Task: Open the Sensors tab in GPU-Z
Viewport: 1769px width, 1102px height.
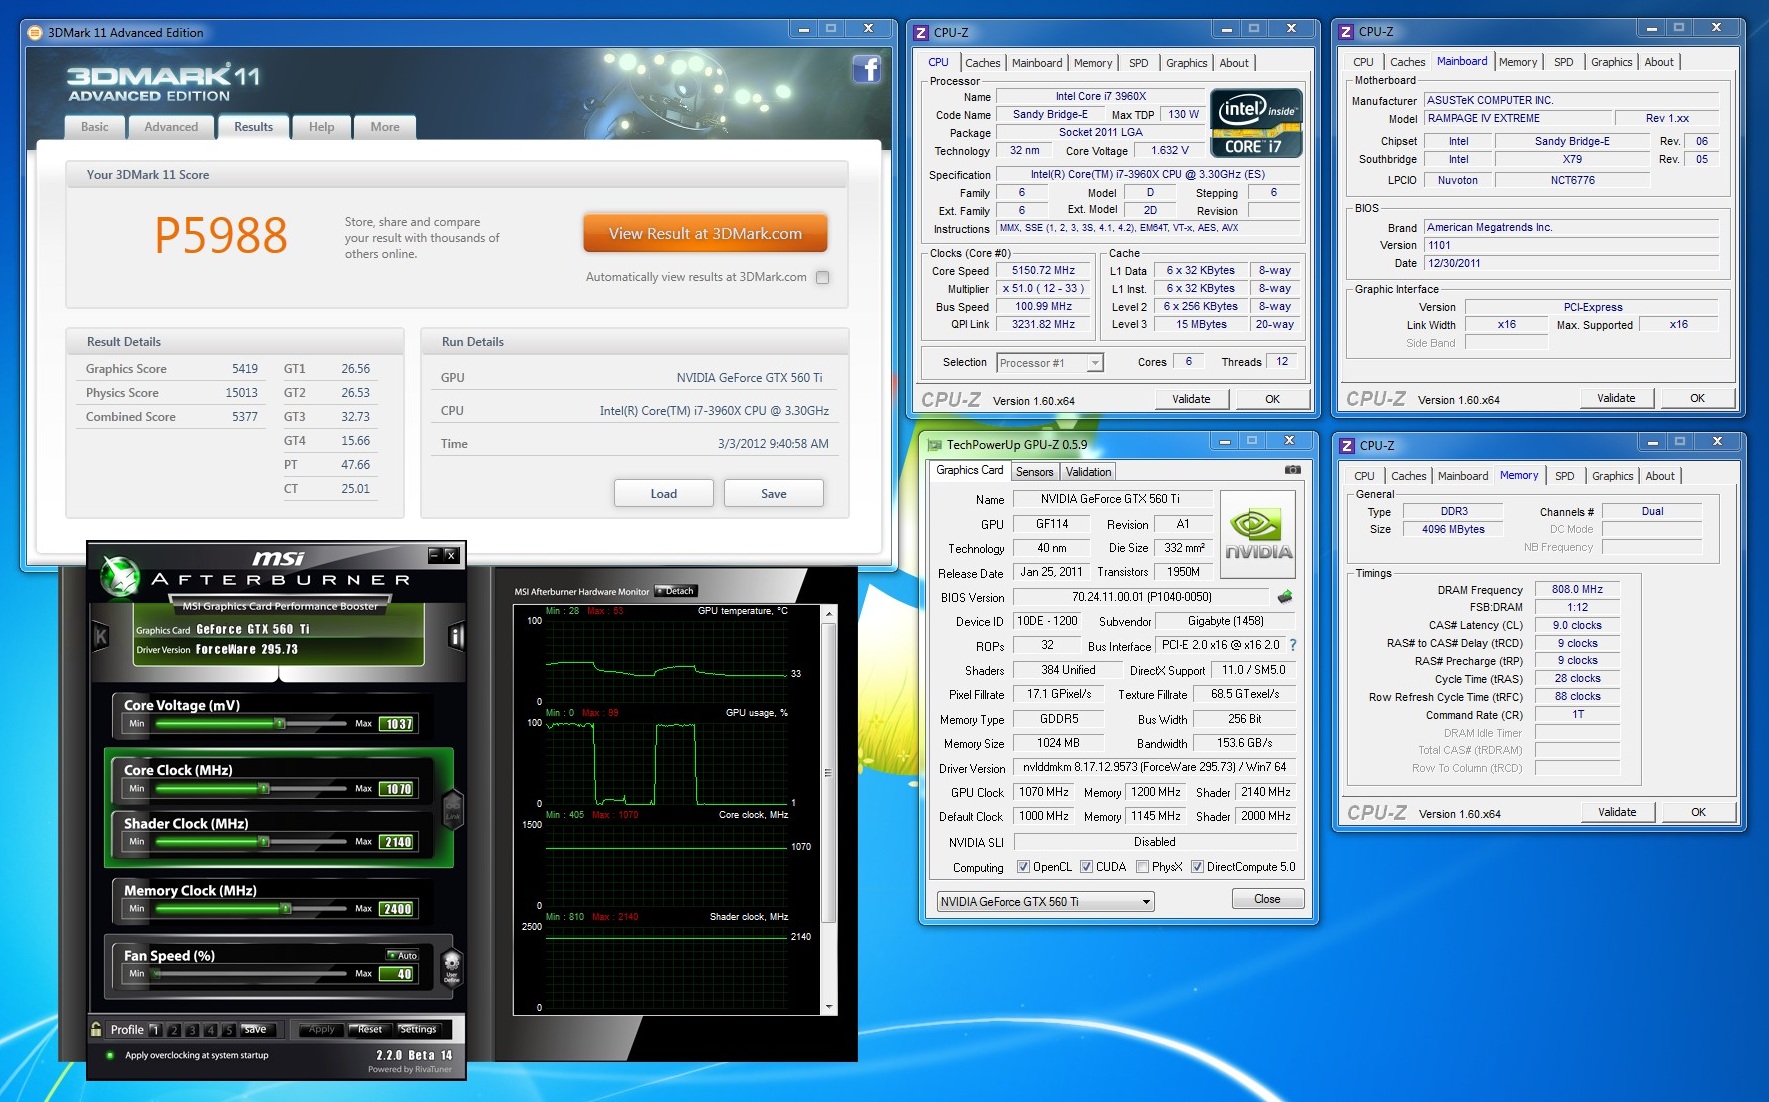Action: (1034, 472)
